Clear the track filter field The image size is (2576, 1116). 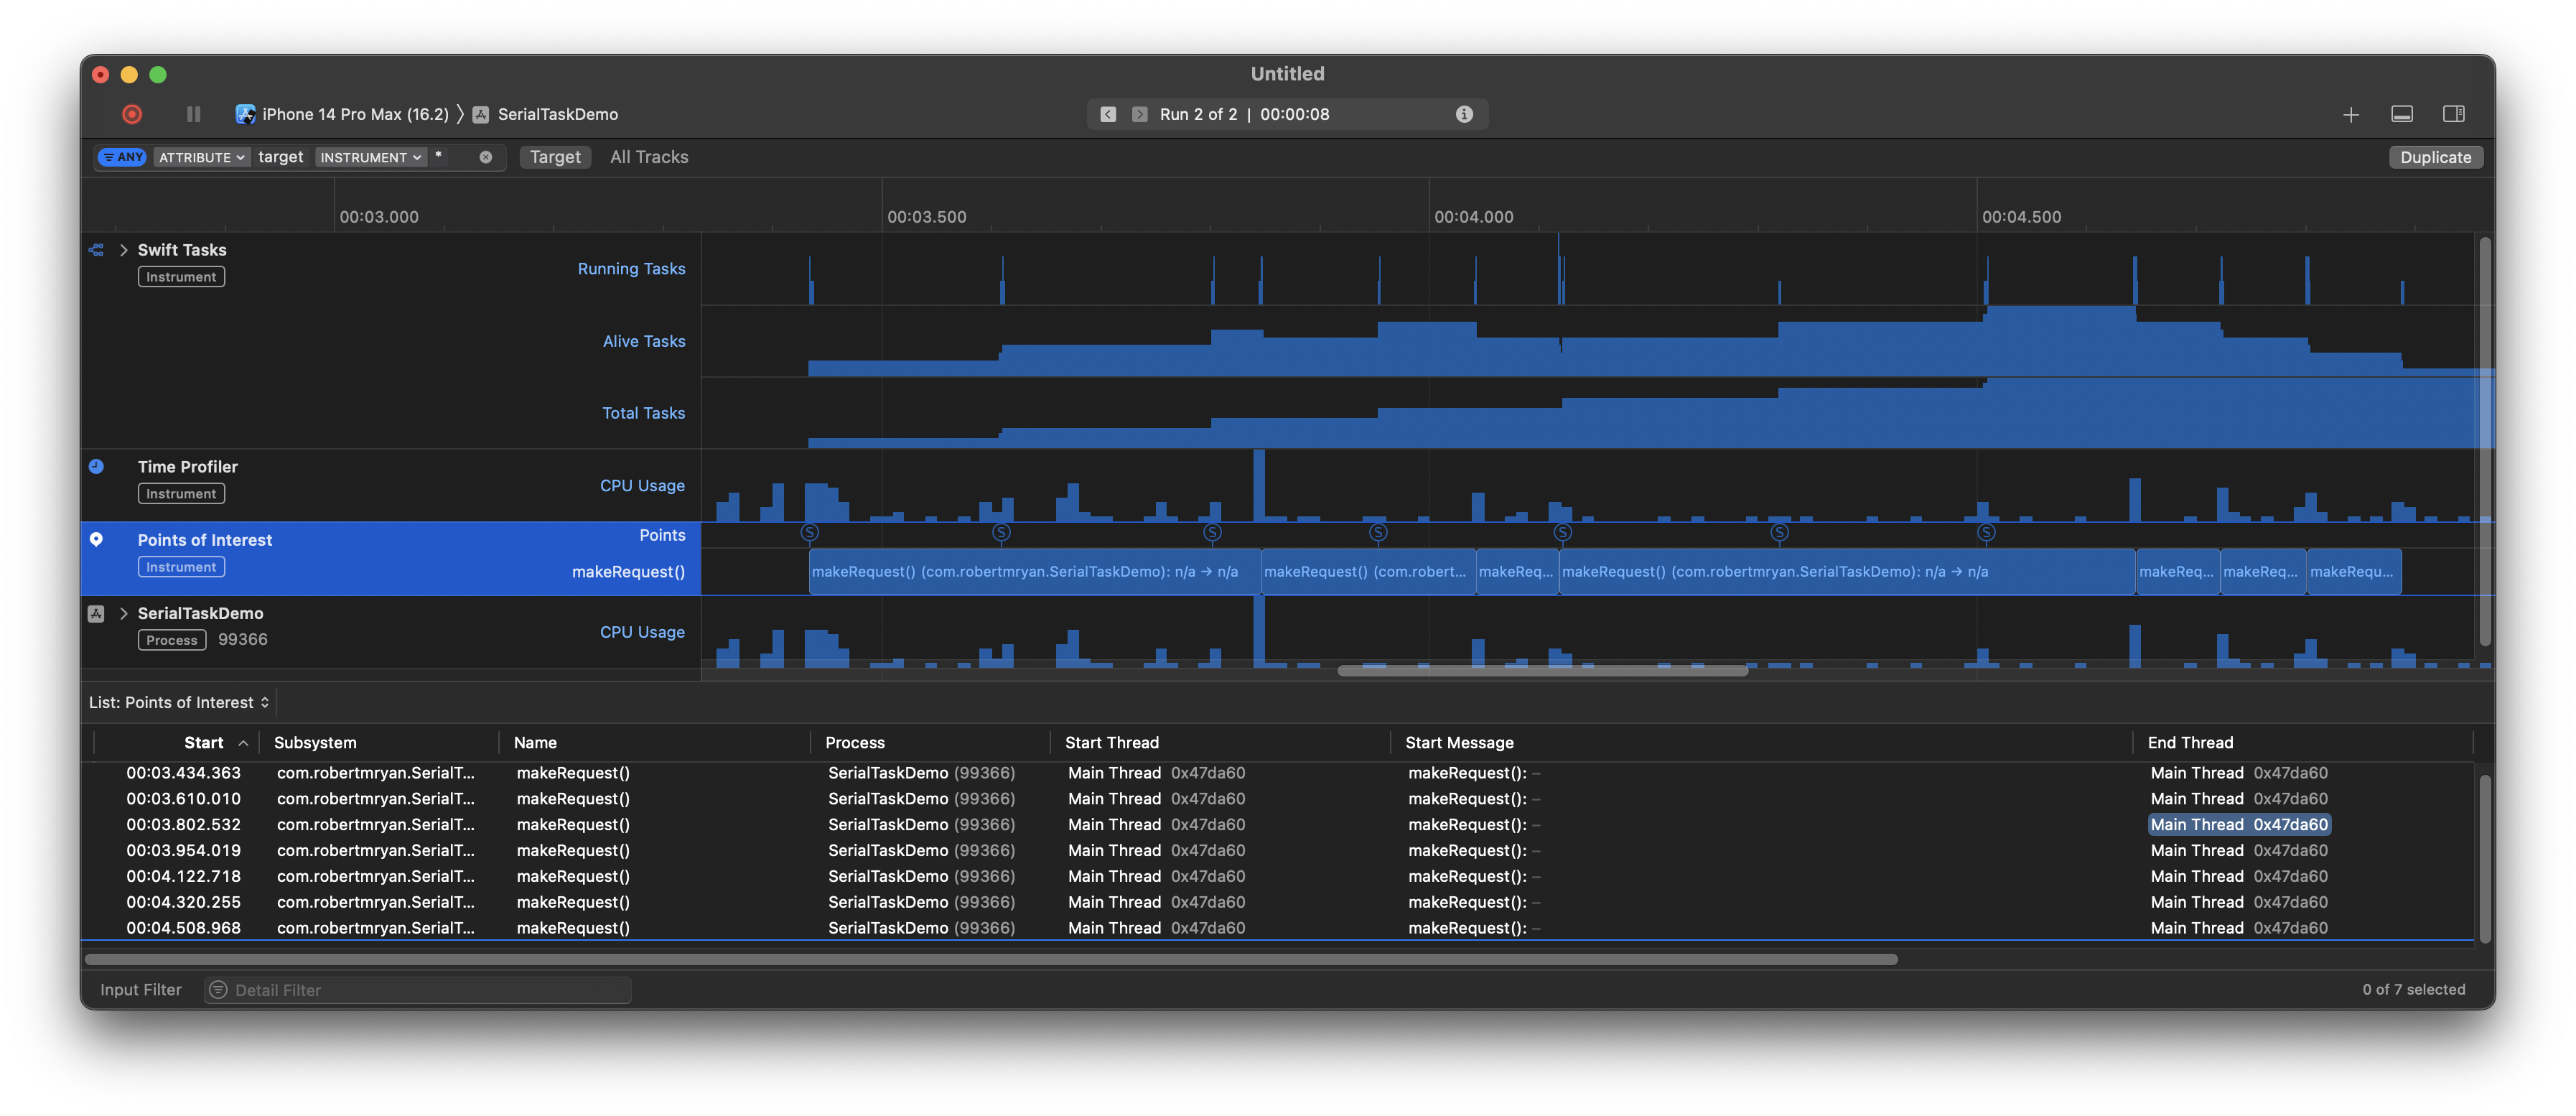486,157
